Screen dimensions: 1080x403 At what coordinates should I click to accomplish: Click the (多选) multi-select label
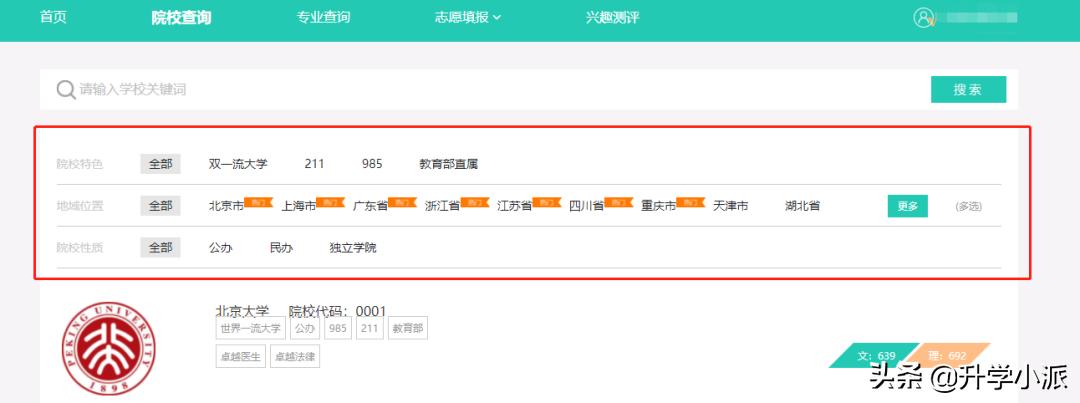click(x=968, y=206)
